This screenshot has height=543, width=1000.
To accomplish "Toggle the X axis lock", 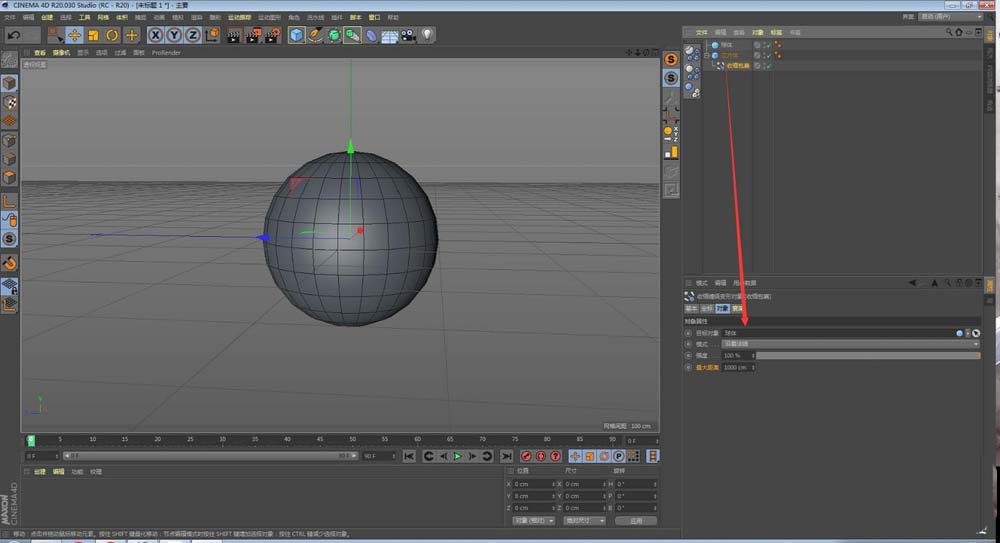I will [x=156, y=35].
